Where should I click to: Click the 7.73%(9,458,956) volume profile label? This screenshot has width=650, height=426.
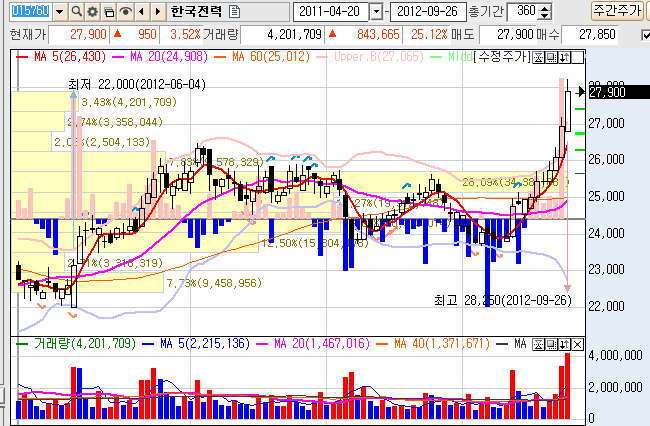tap(214, 283)
